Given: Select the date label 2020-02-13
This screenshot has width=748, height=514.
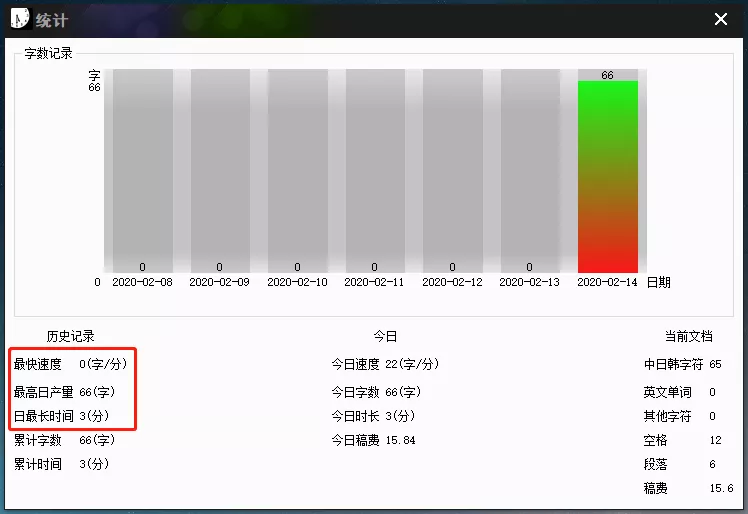Looking at the screenshot, I should 530,282.
